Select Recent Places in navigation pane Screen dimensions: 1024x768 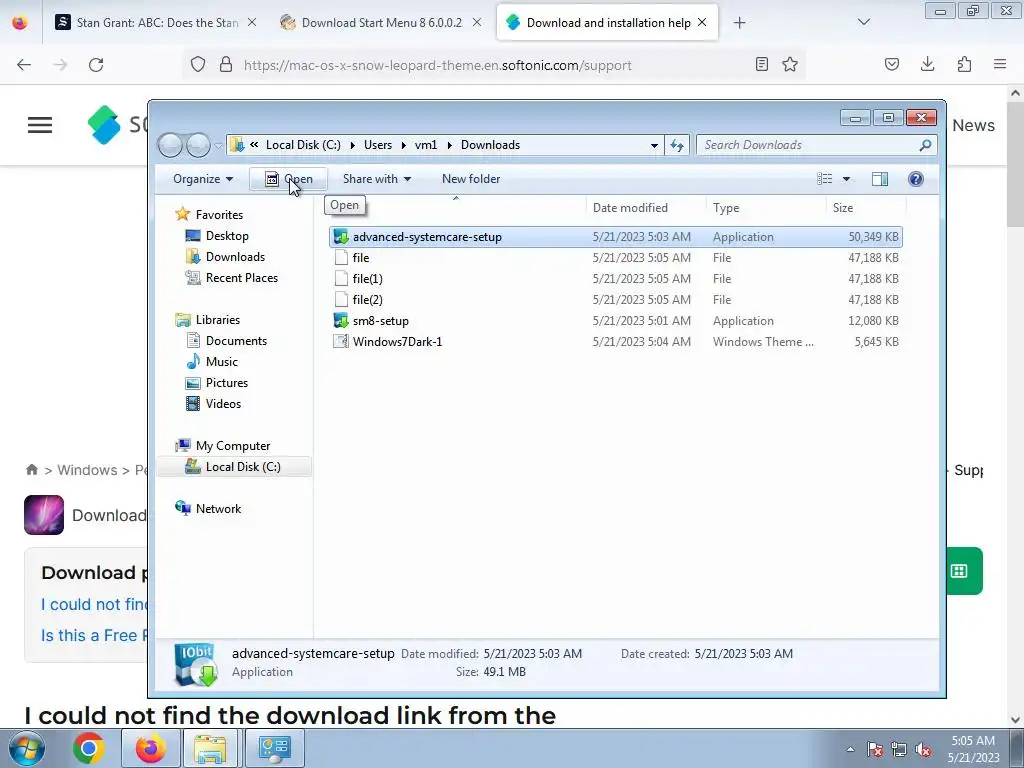coord(242,278)
